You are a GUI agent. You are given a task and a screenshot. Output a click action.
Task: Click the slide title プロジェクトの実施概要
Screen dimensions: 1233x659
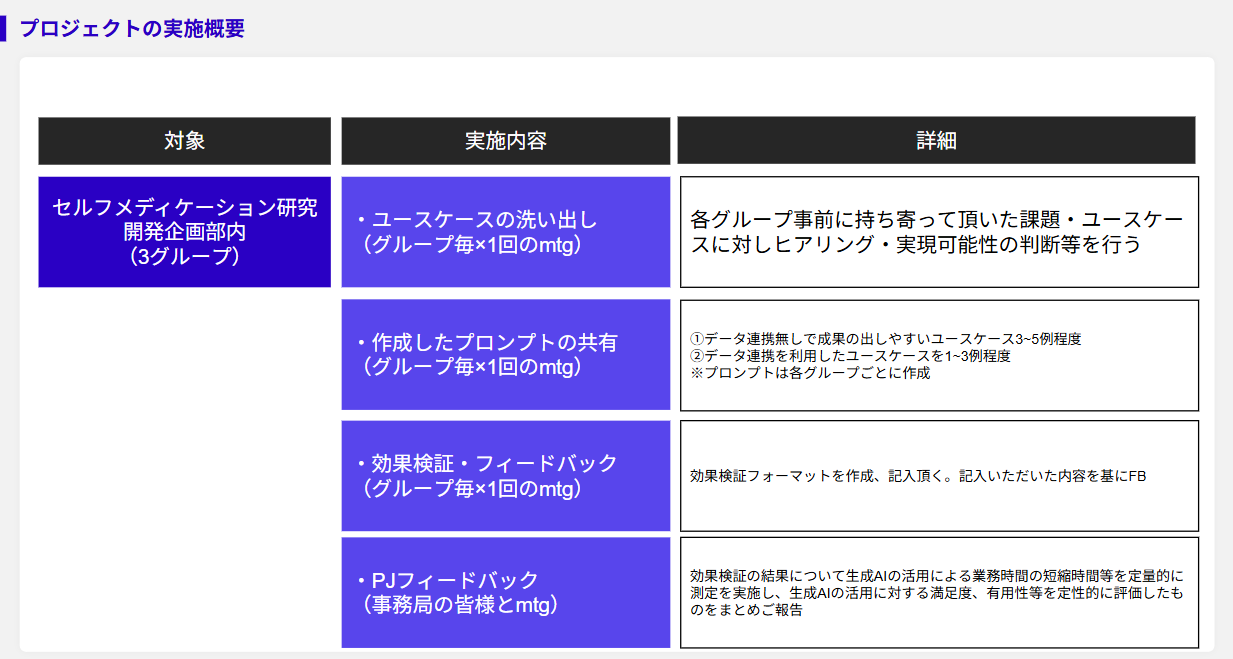[x=132, y=28]
